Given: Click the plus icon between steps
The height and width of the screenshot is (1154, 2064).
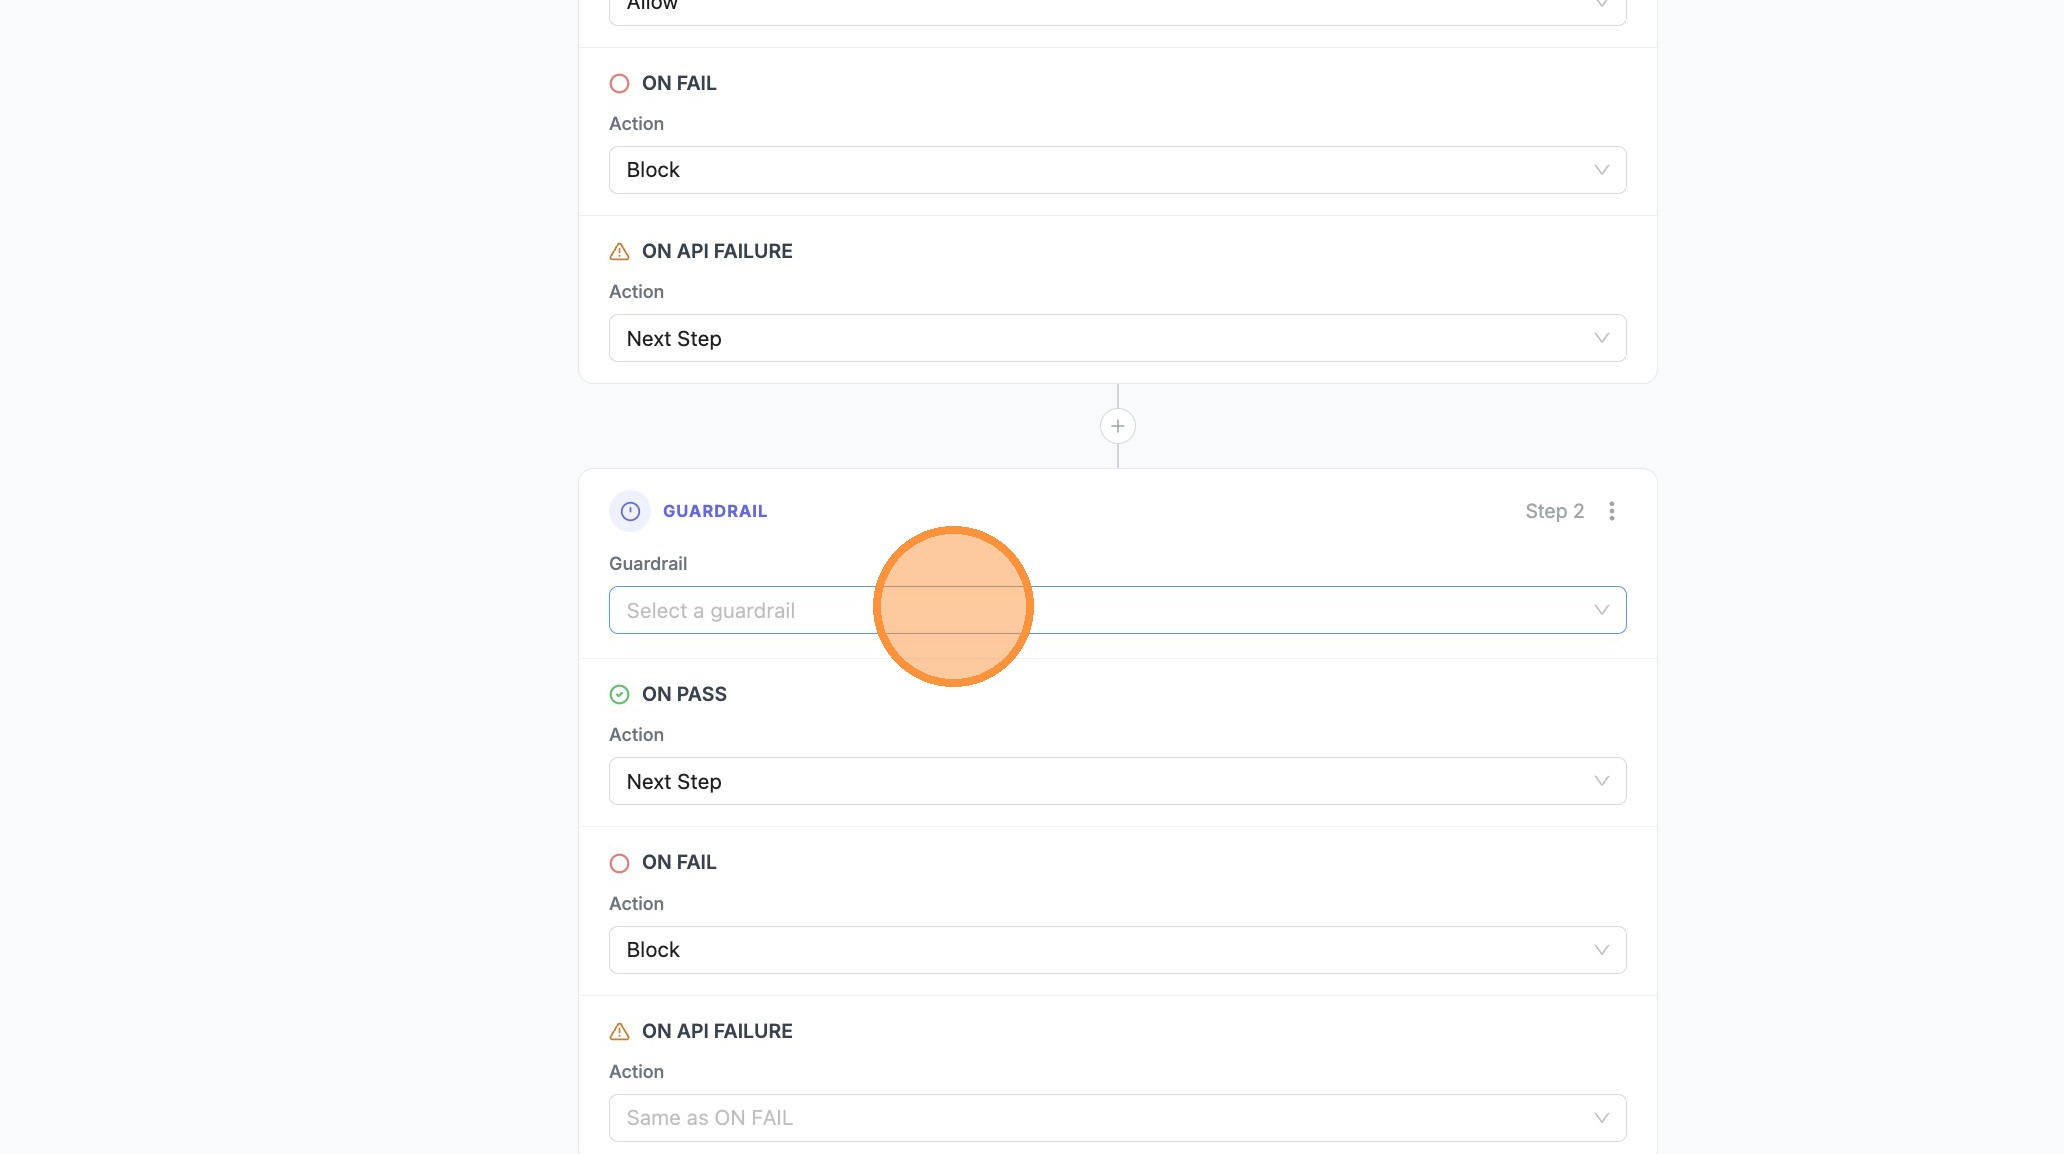Looking at the screenshot, I should [1117, 426].
